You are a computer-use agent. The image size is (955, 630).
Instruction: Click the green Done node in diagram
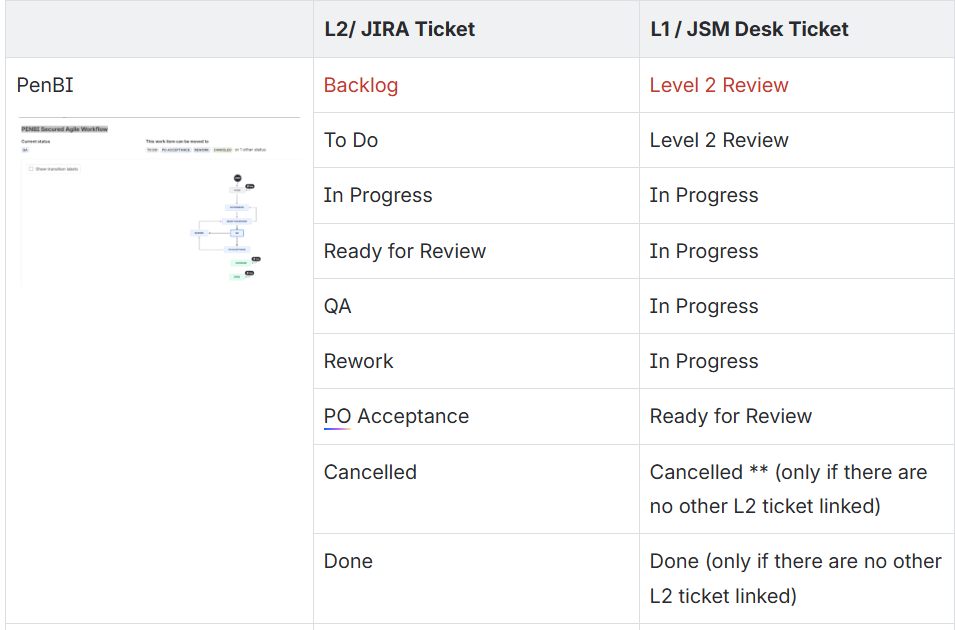tap(237, 277)
